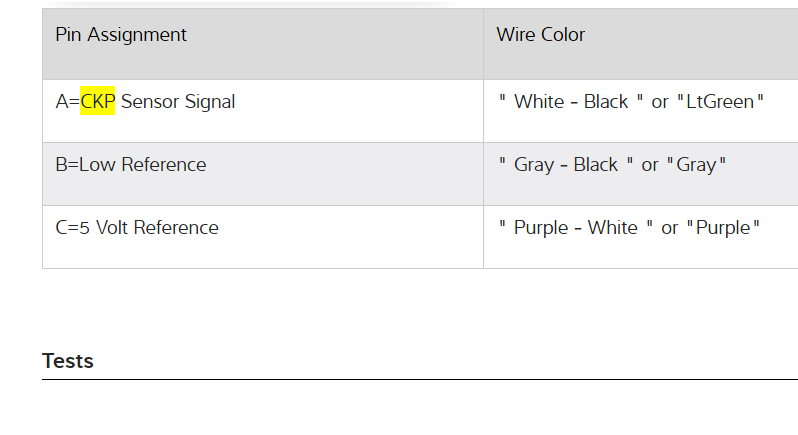Click the word "or" in the LtGreen row
Screen dimensions: 798x435
[x=660, y=102]
